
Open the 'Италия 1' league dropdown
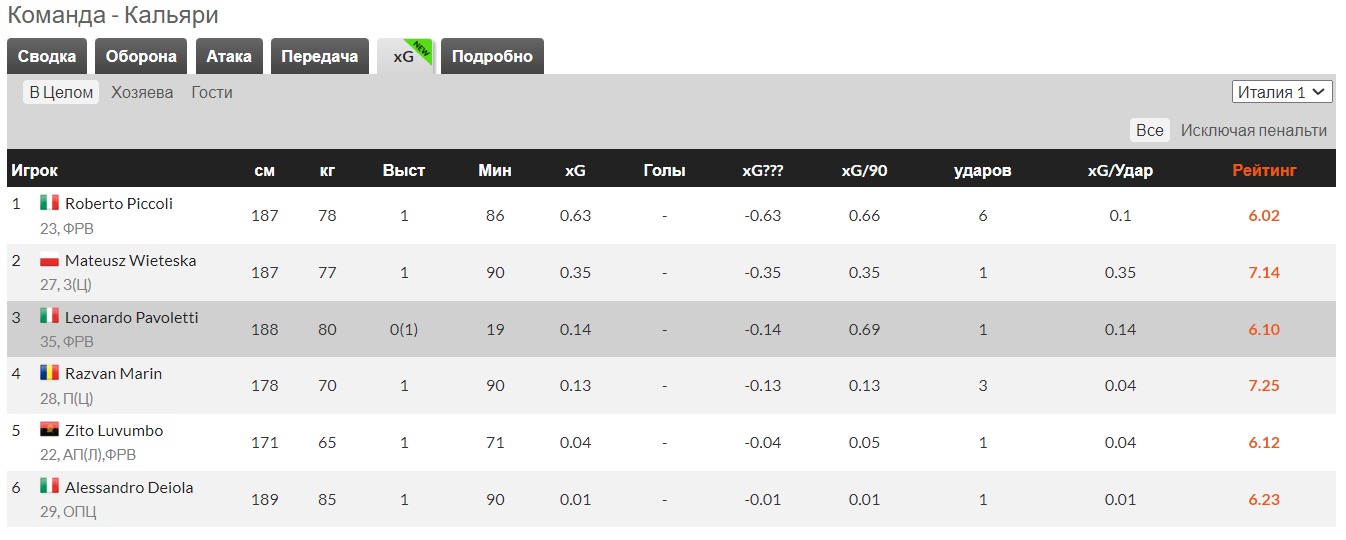click(1282, 92)
